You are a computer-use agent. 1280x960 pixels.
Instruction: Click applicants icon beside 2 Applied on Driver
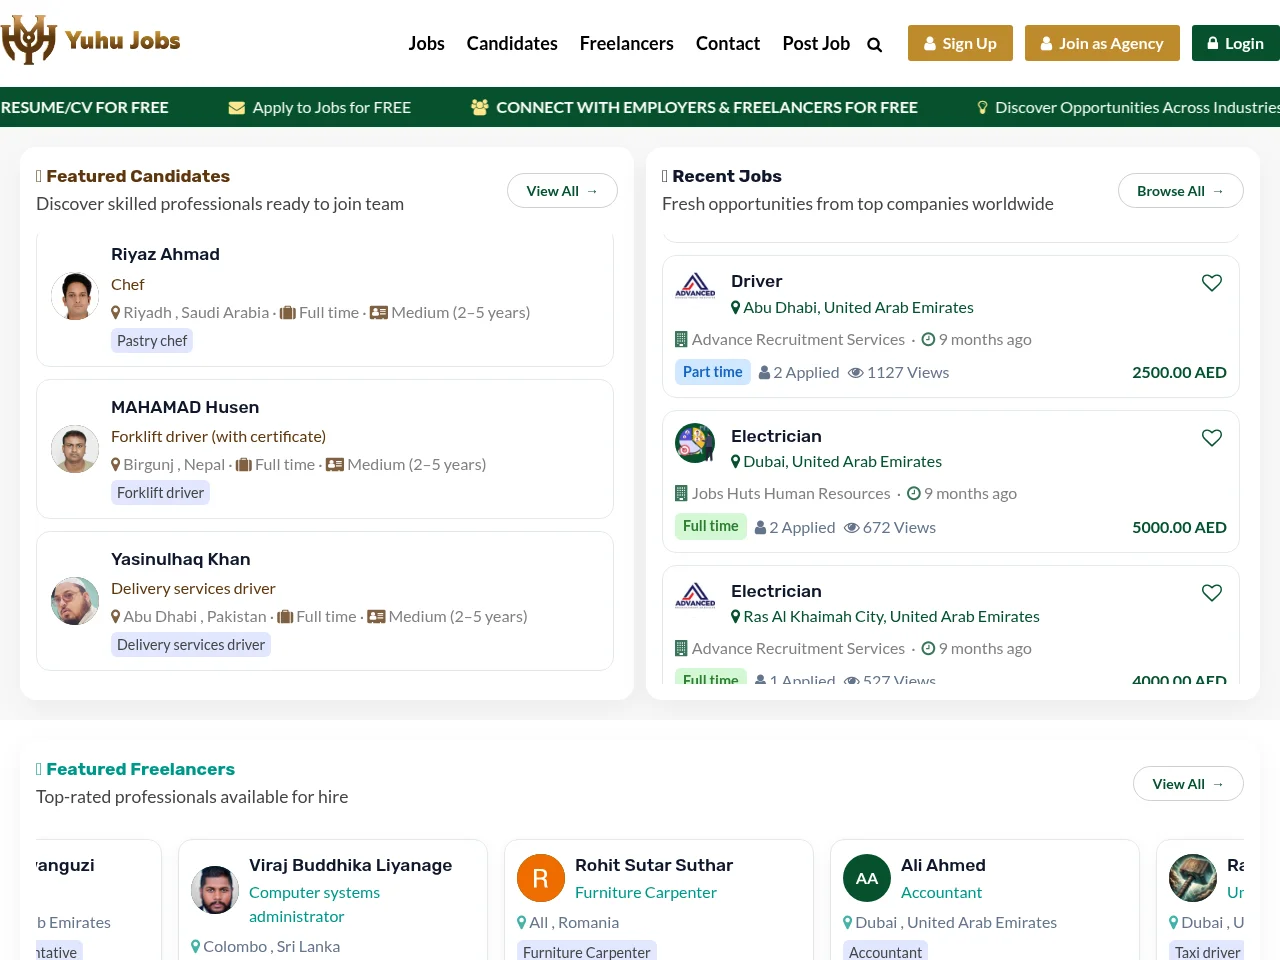[x=764, y=373]
